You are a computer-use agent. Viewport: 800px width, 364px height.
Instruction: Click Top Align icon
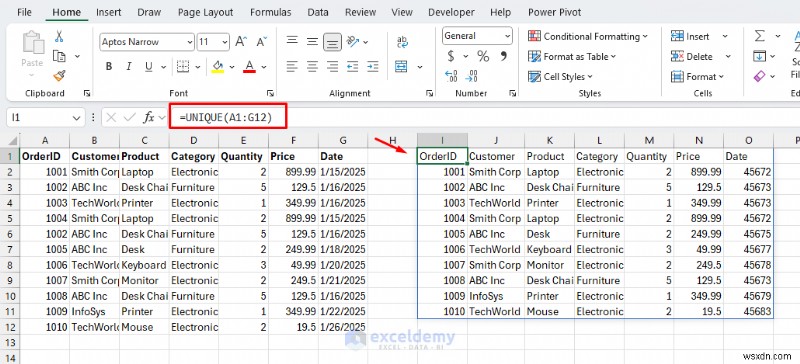click(292, 40)
